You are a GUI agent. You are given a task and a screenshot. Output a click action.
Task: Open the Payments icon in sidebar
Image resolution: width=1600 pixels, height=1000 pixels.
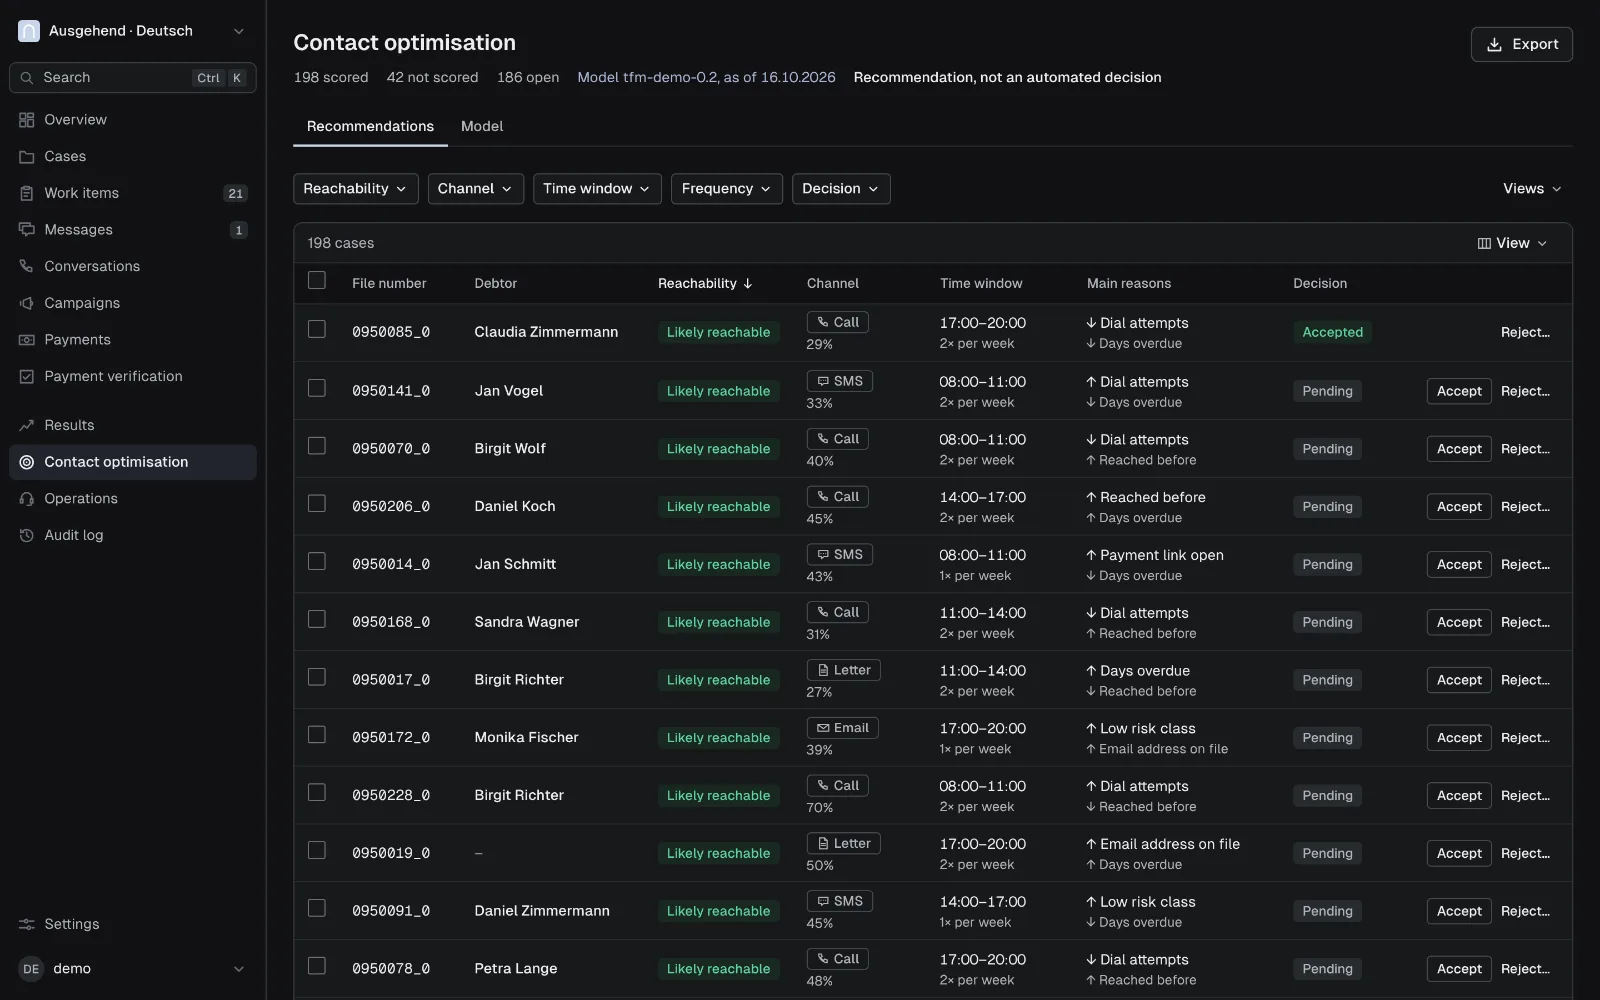click(27, 340)
